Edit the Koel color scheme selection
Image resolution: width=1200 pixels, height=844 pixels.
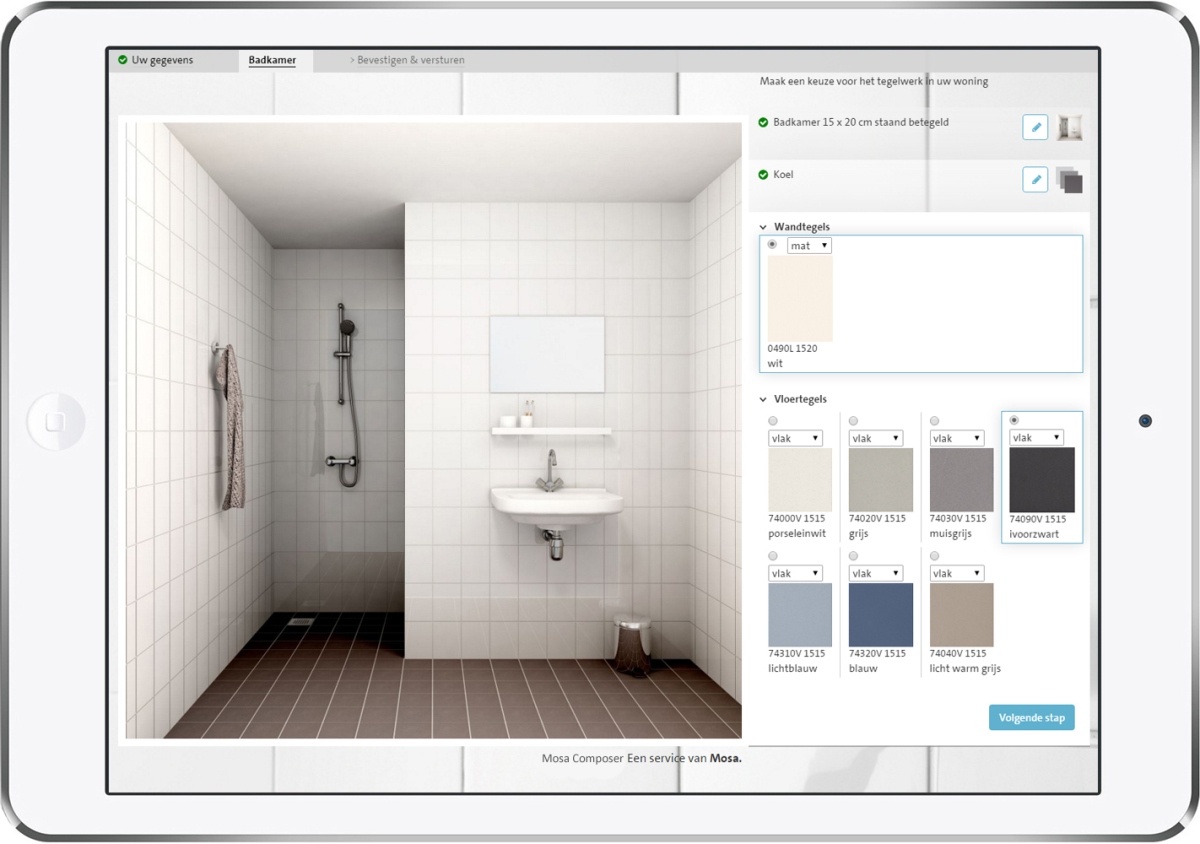click(1035, 180)
